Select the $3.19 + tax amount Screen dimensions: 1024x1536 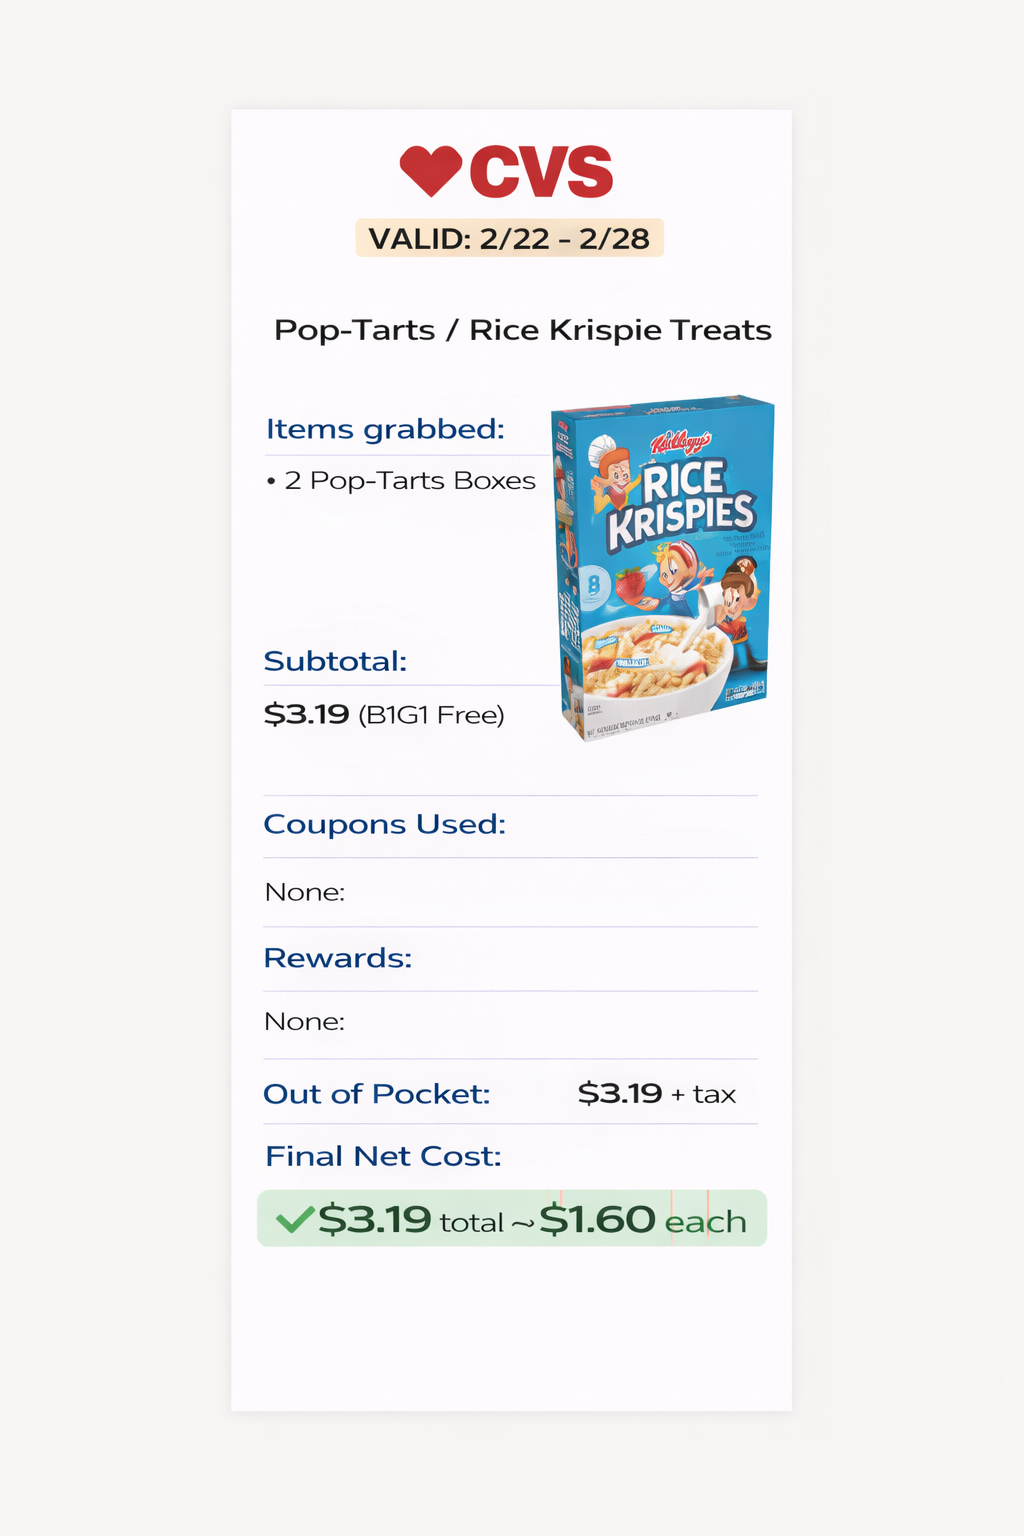(656, 1093)
